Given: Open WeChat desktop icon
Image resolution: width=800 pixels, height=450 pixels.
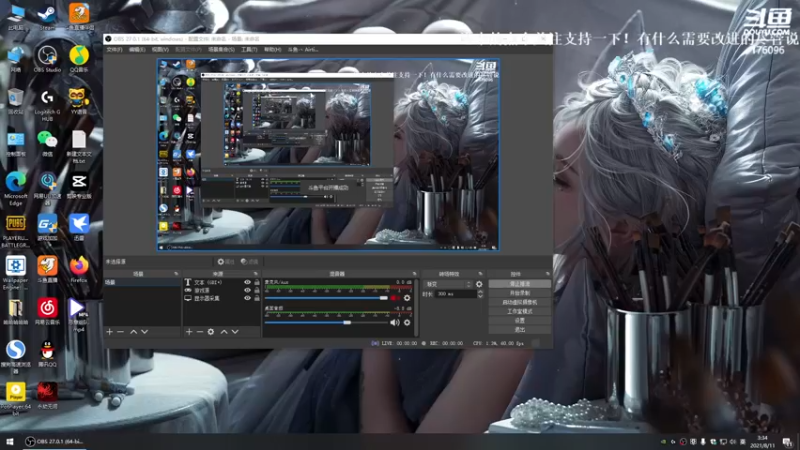Looking at the screenshot, I should pyautogui.click(x=47, y=143).
